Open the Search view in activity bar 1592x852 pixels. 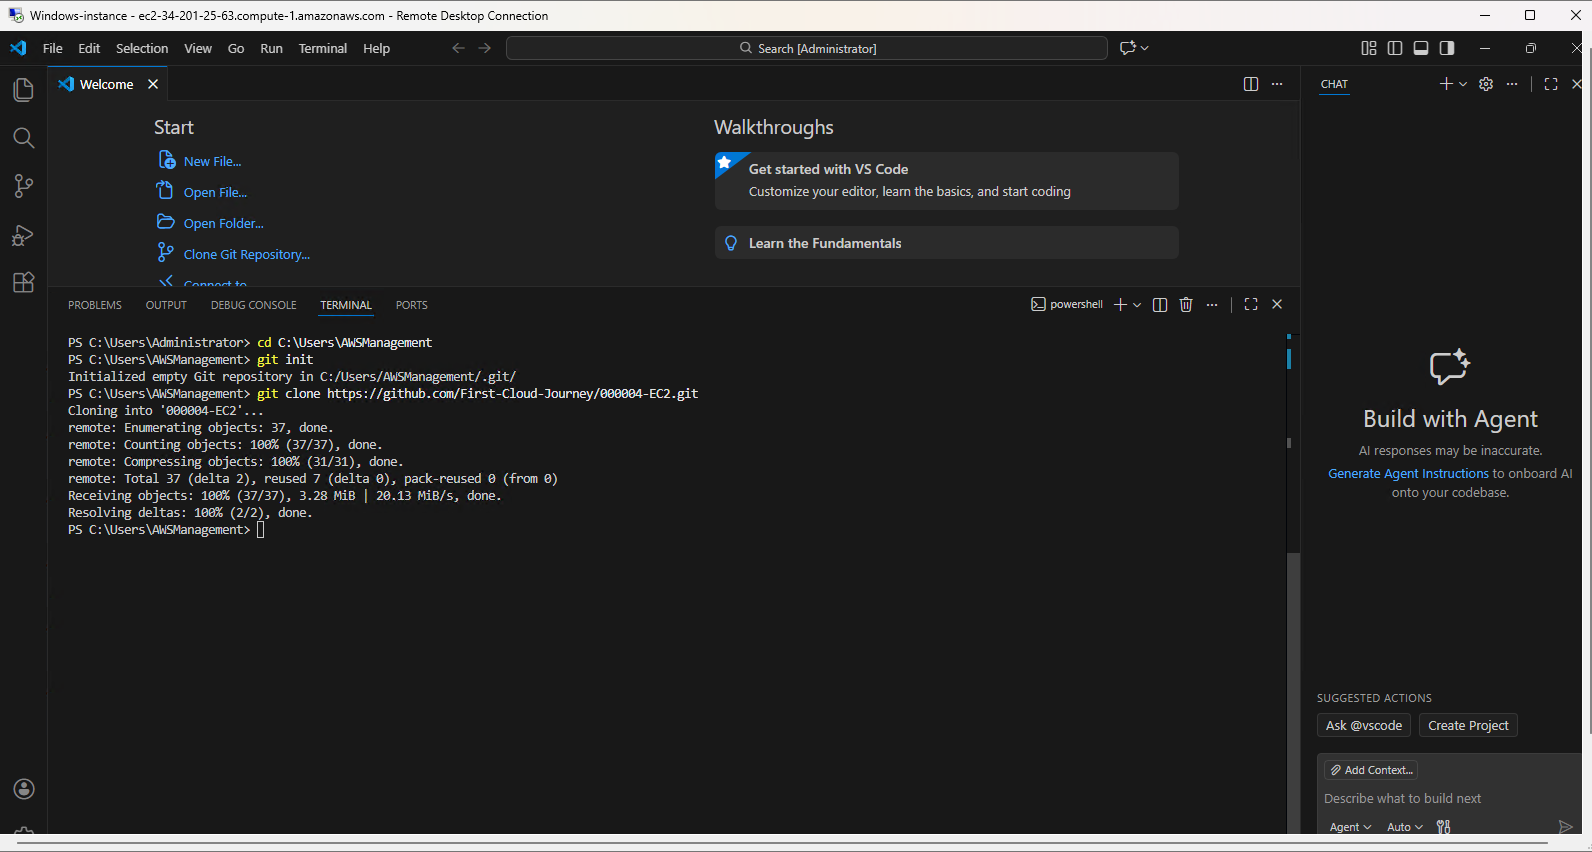point(24,138)
